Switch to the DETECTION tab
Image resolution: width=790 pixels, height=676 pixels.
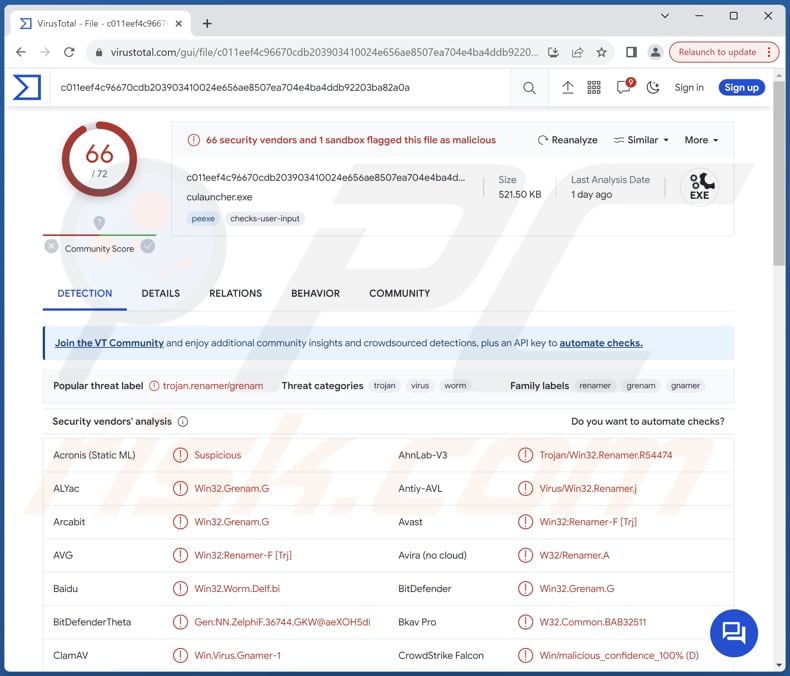(85, 293)
